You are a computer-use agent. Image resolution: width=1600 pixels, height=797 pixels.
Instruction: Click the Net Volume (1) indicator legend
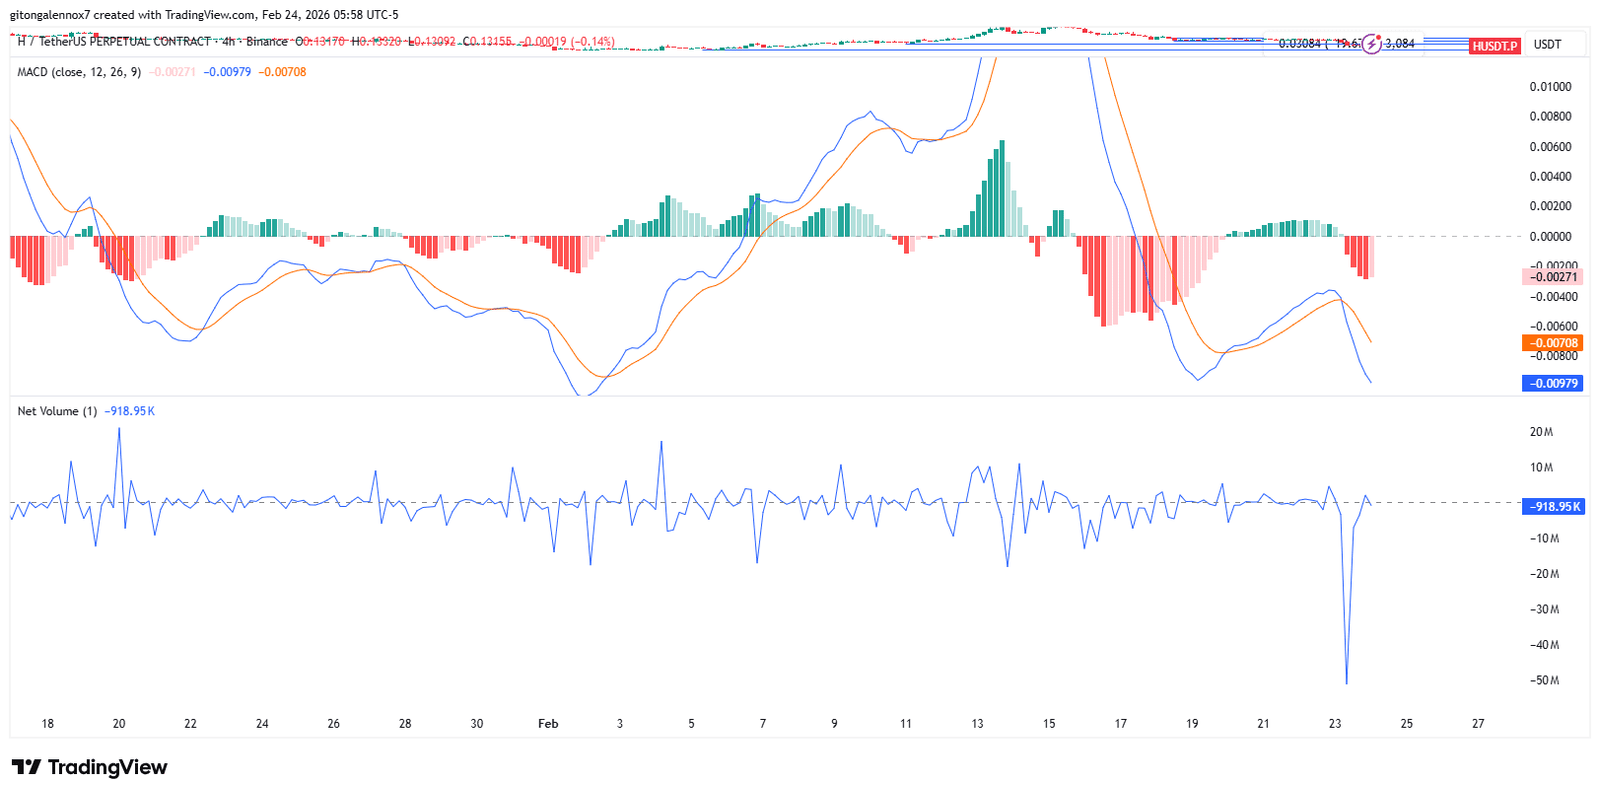click(57, 411)
